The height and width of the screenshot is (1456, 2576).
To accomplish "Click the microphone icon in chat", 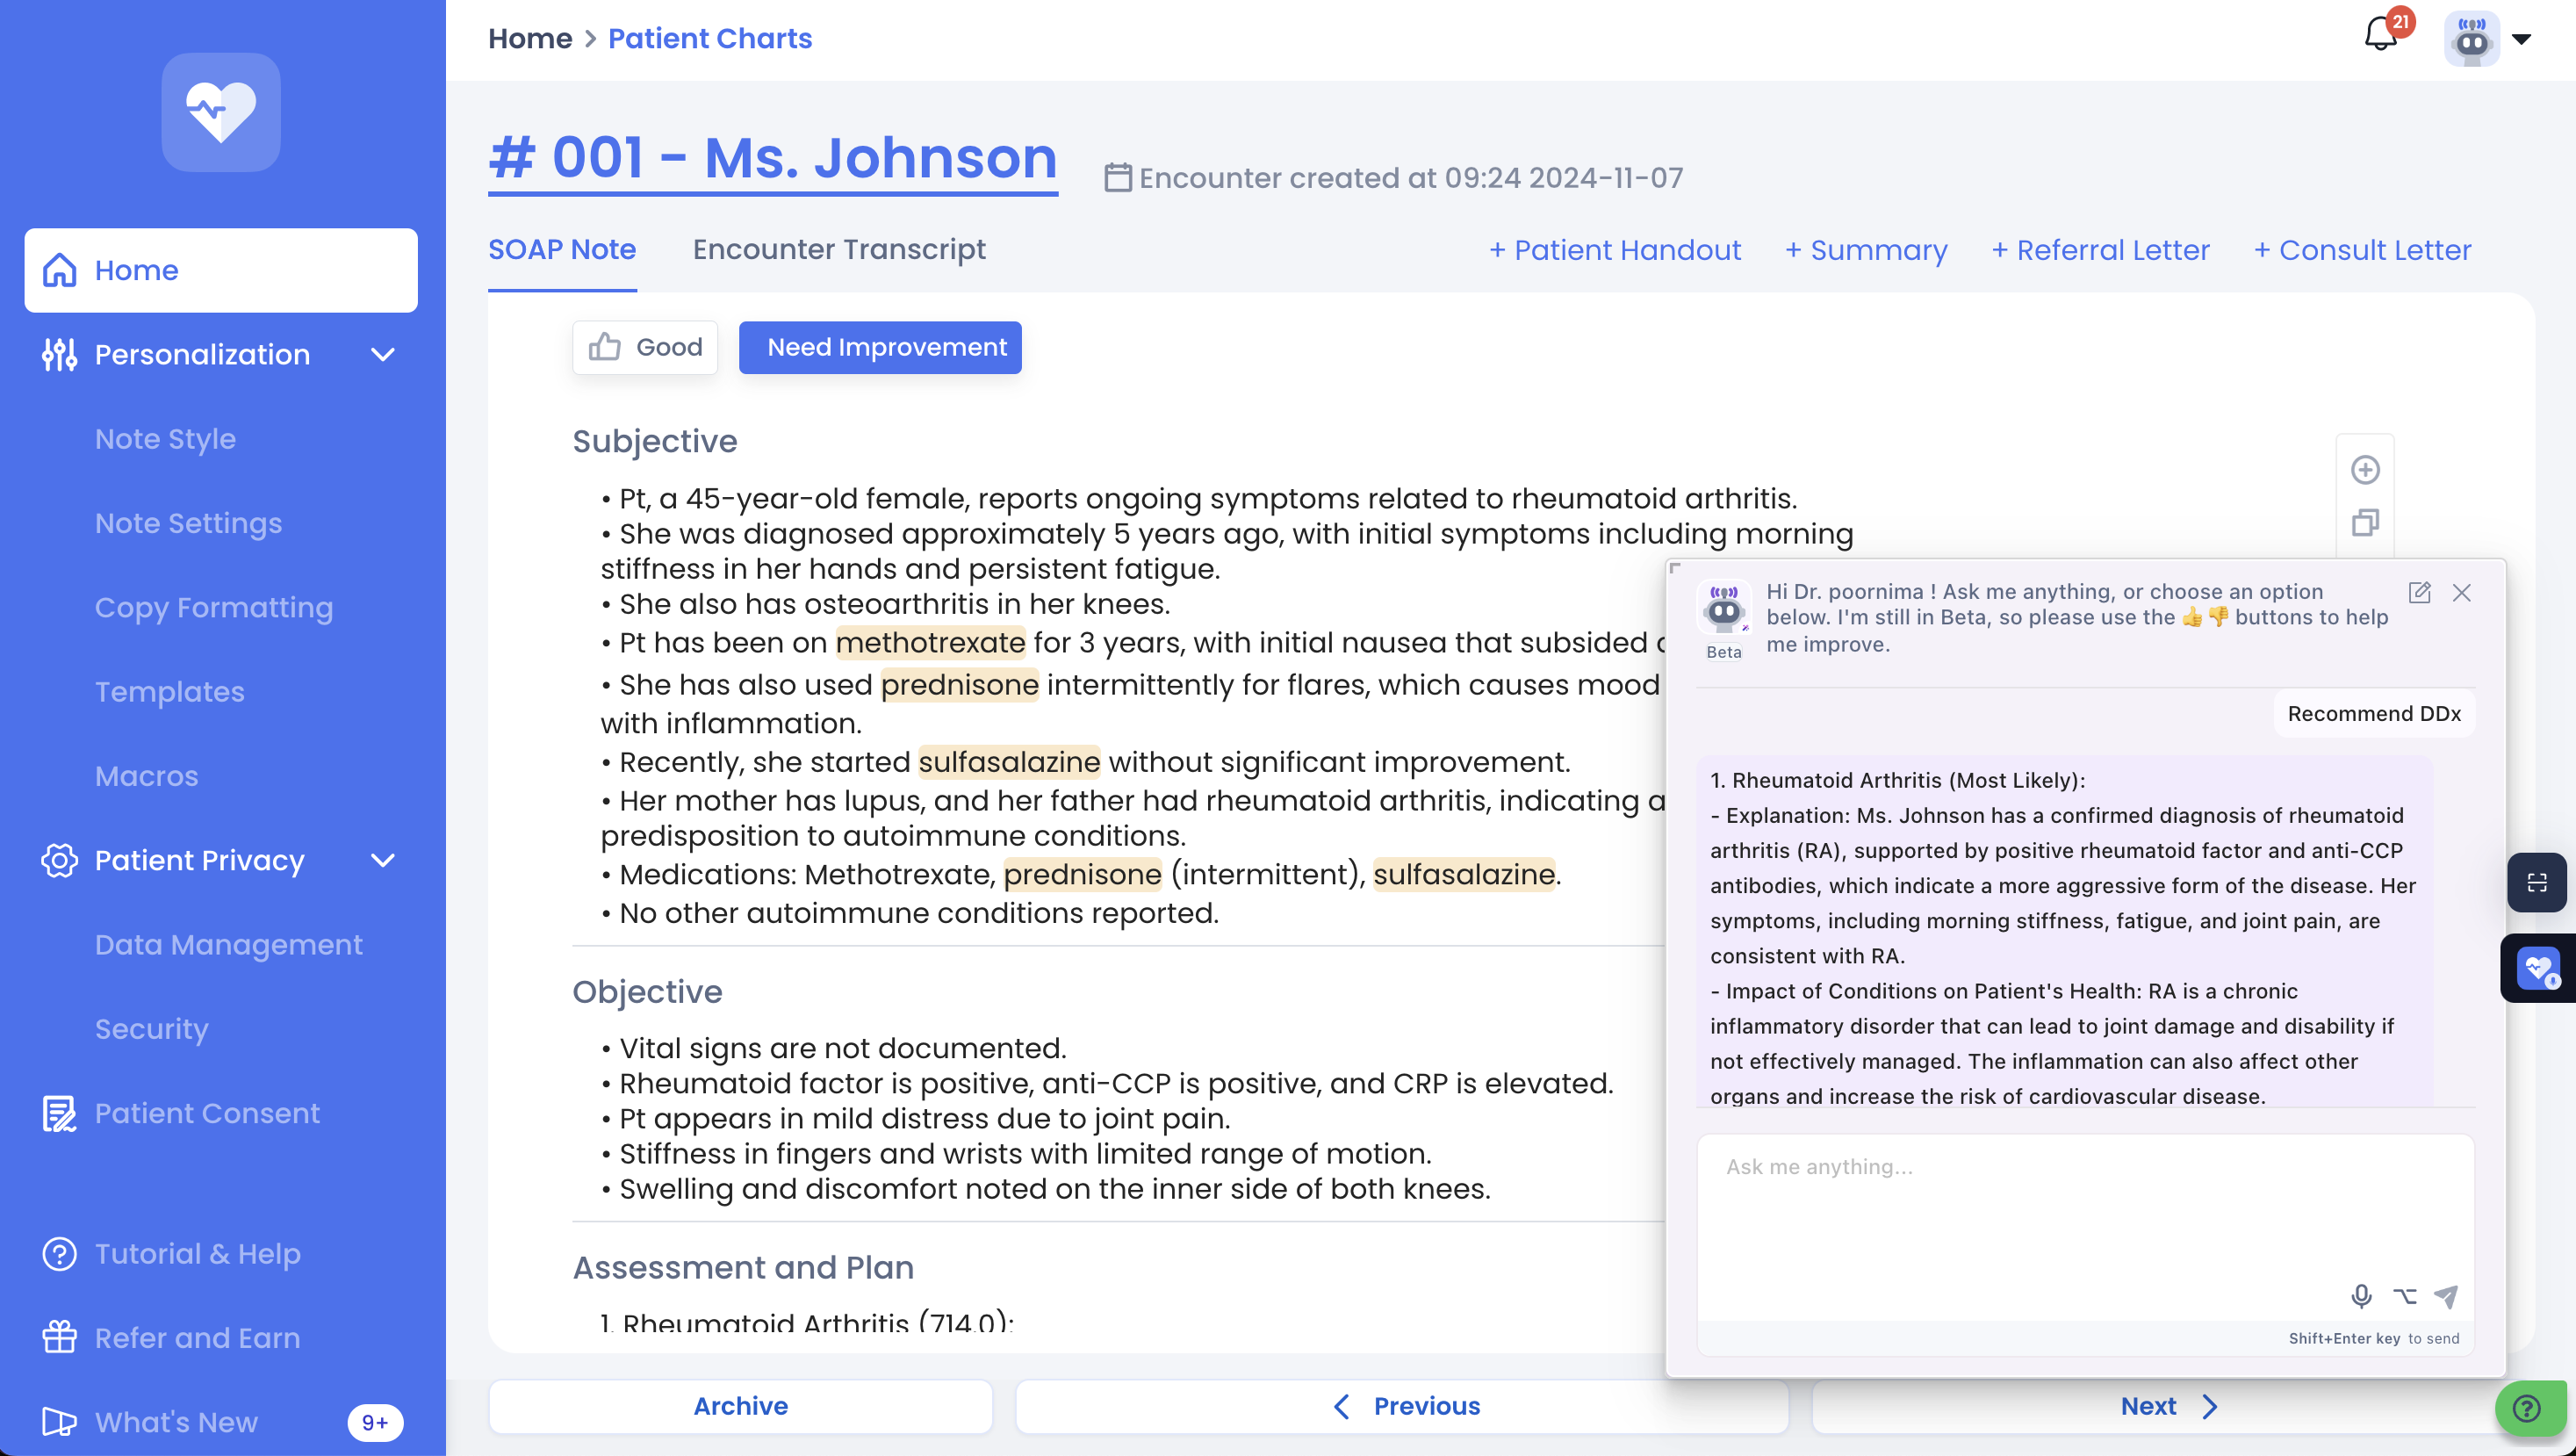I will 2361,1296.
